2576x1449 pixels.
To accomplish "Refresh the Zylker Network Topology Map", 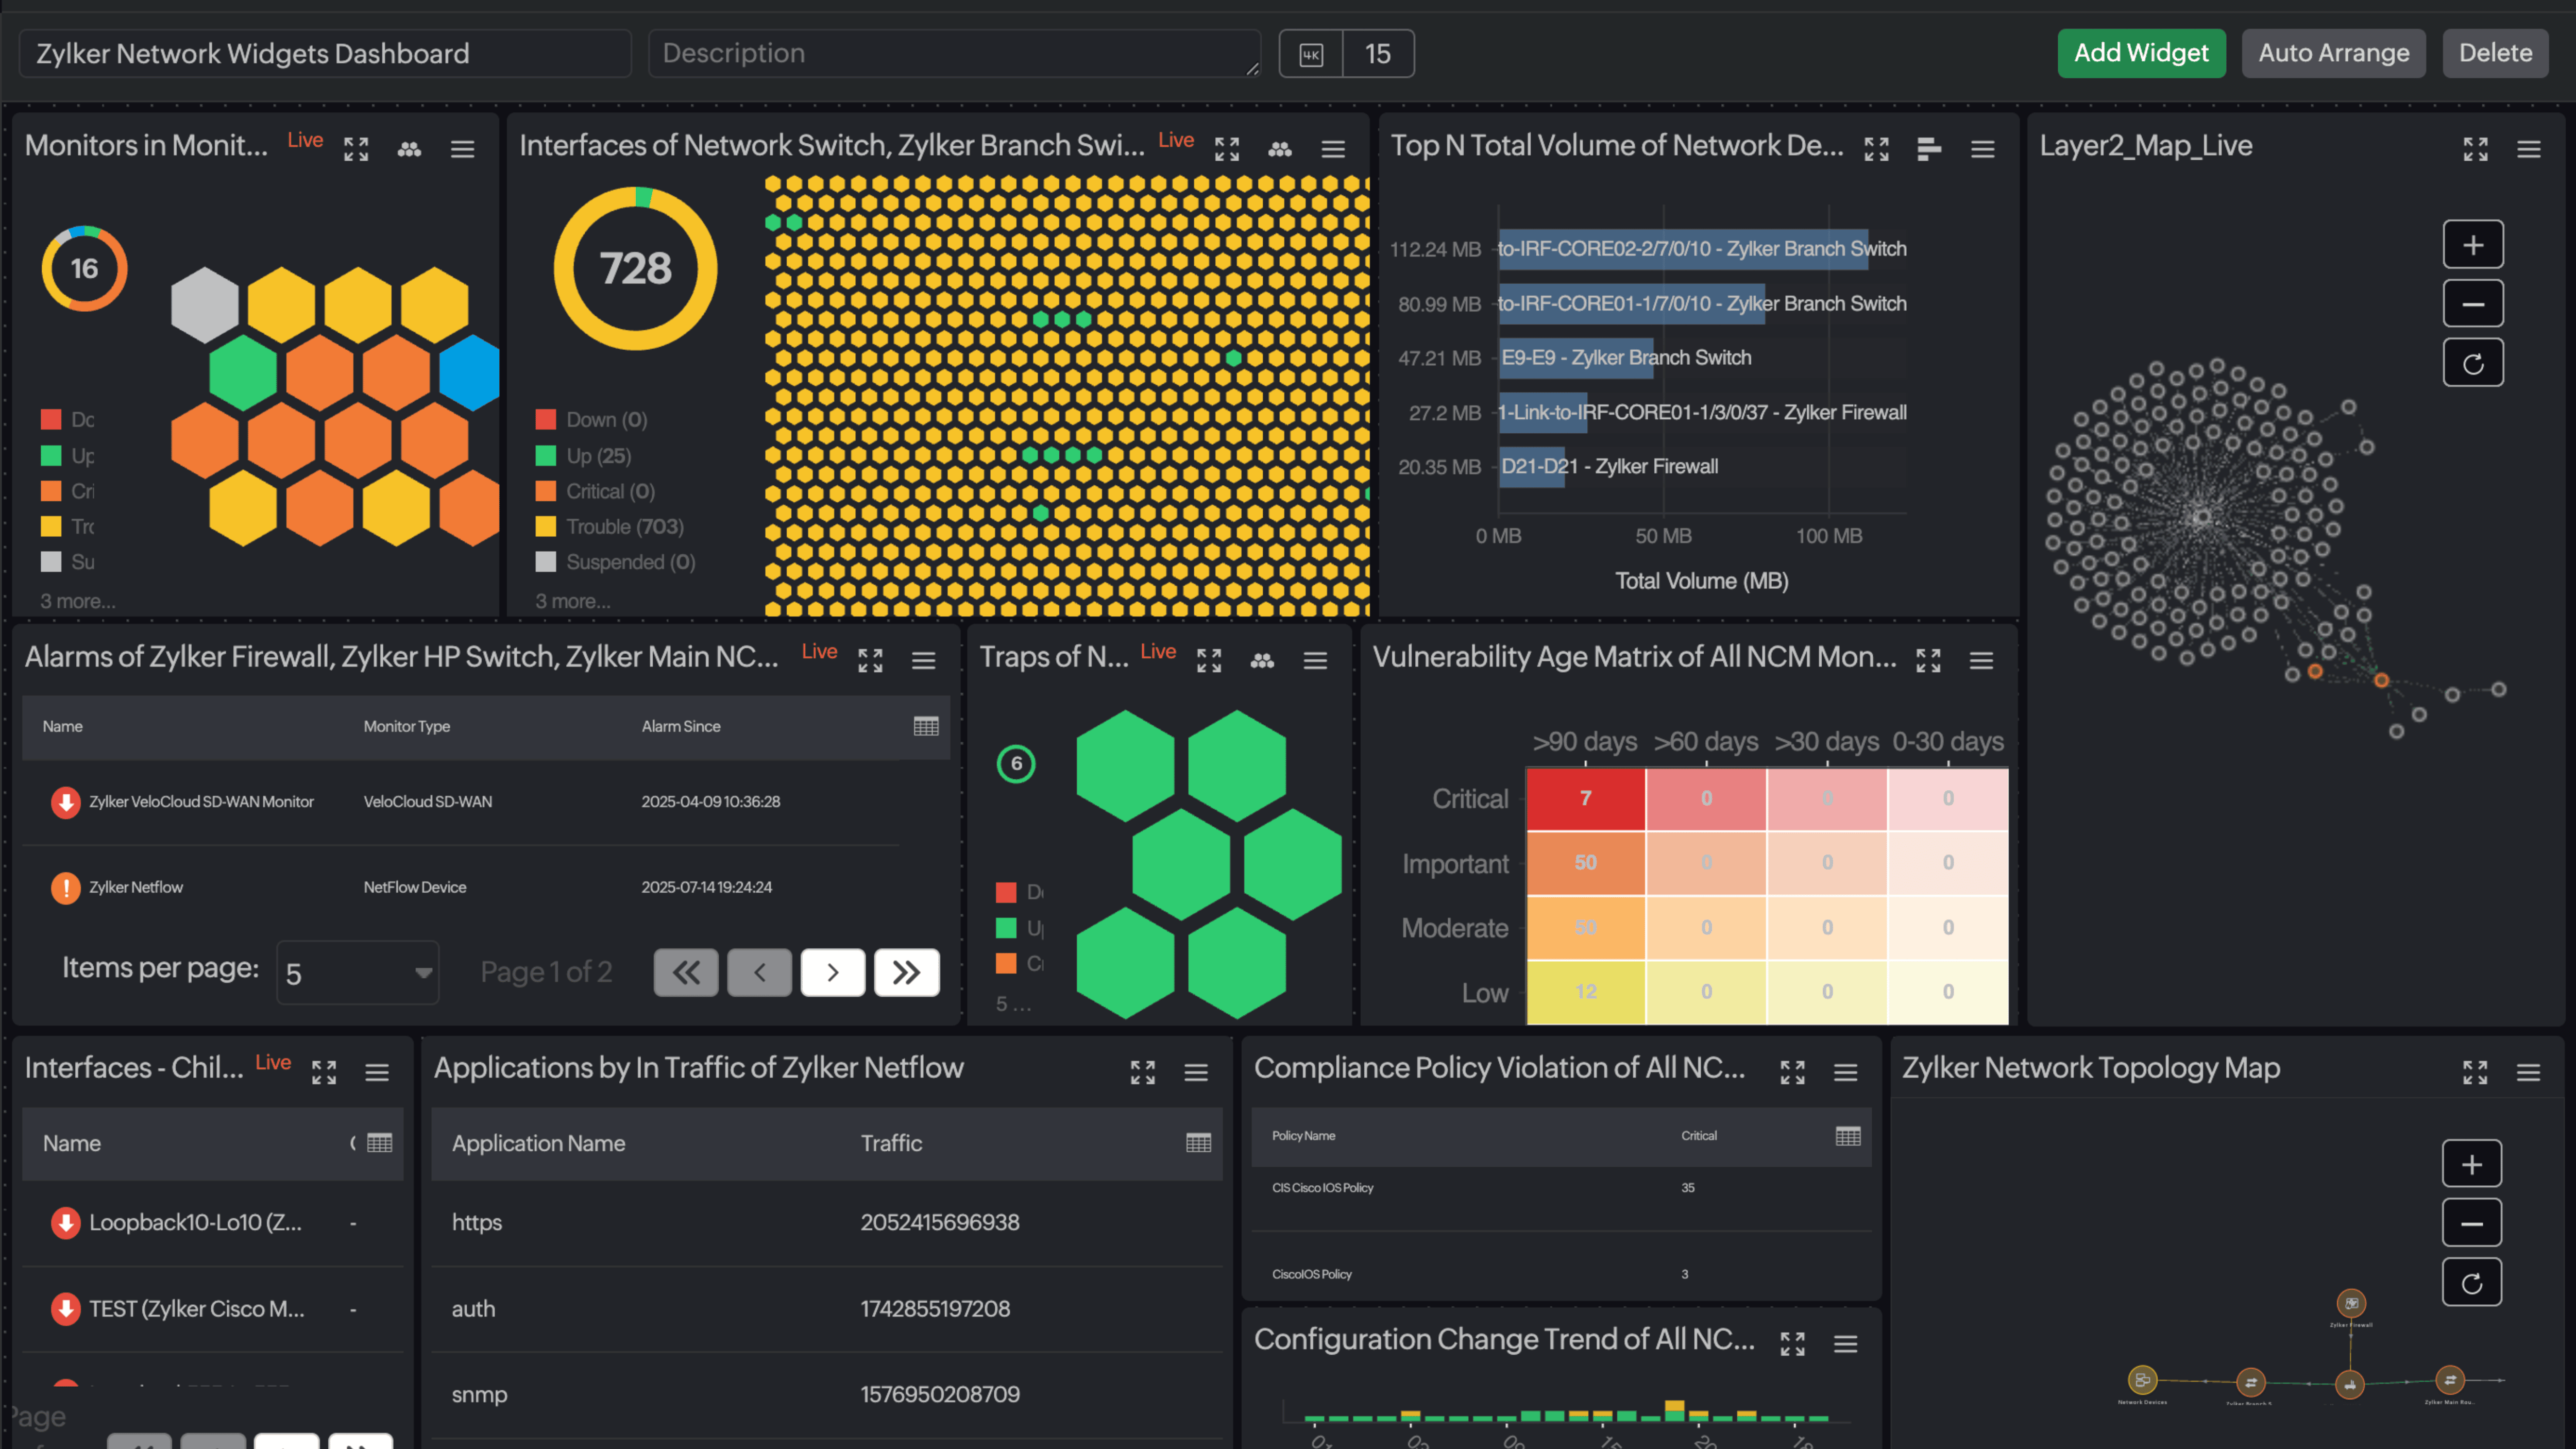I will coord(2471,1283).
